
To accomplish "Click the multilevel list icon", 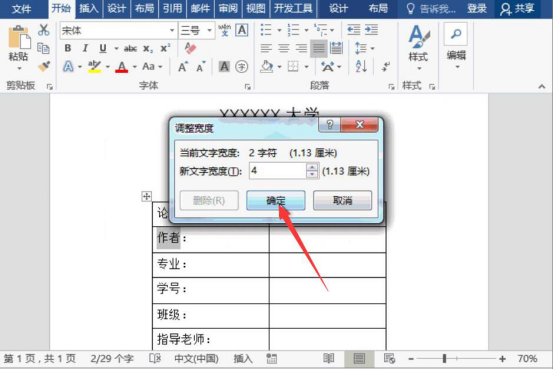I will coord(320,30).
